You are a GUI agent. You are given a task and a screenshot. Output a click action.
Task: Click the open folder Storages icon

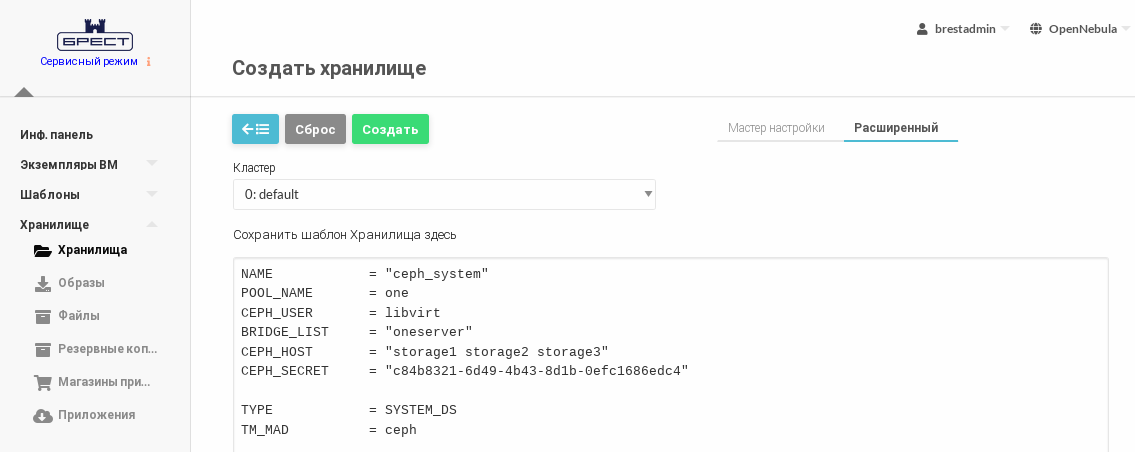pyautogui.click(x=43, y=250)
